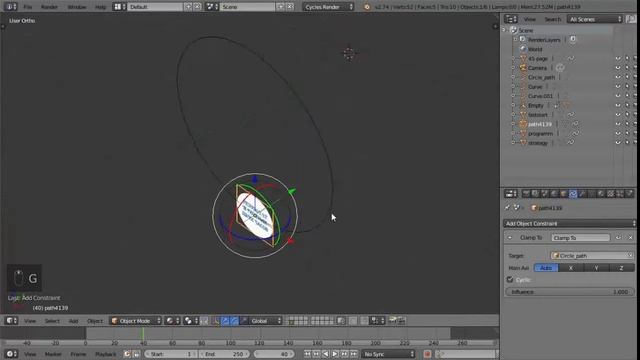Open the Circle_path target field
The width and height of the screenshot is (640, 360).
click(591, 256)
